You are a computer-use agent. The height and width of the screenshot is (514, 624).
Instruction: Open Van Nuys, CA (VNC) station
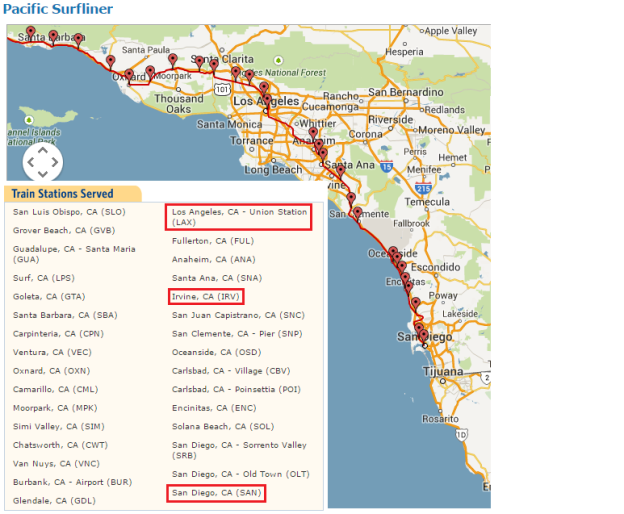56,463
